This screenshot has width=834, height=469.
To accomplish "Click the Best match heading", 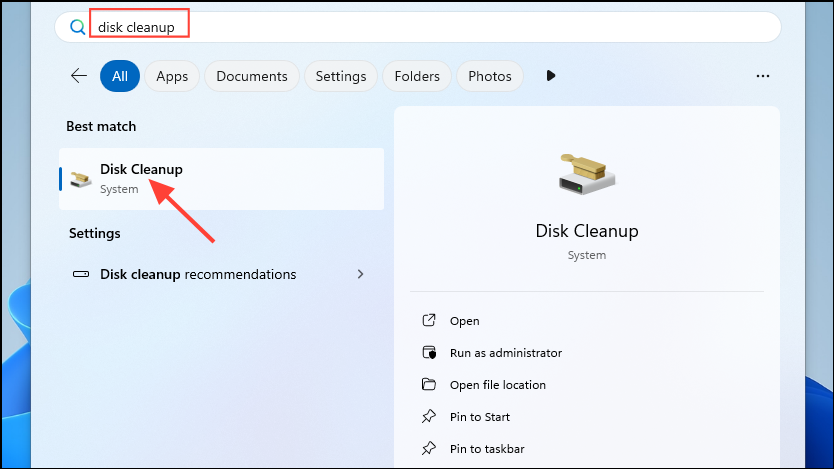I will click(101, 127).
